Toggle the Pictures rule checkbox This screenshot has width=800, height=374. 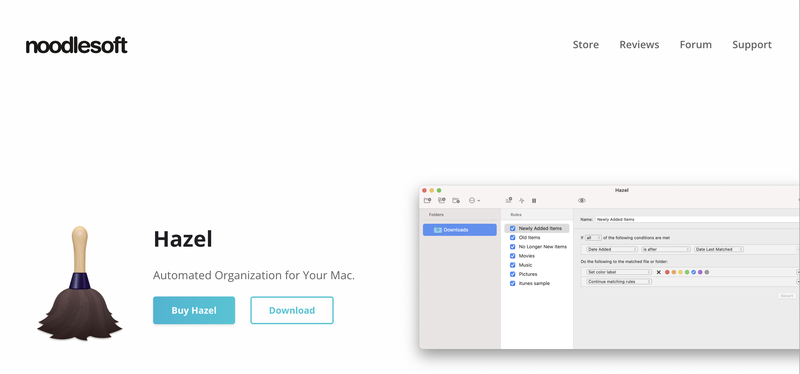pos(513,275)
